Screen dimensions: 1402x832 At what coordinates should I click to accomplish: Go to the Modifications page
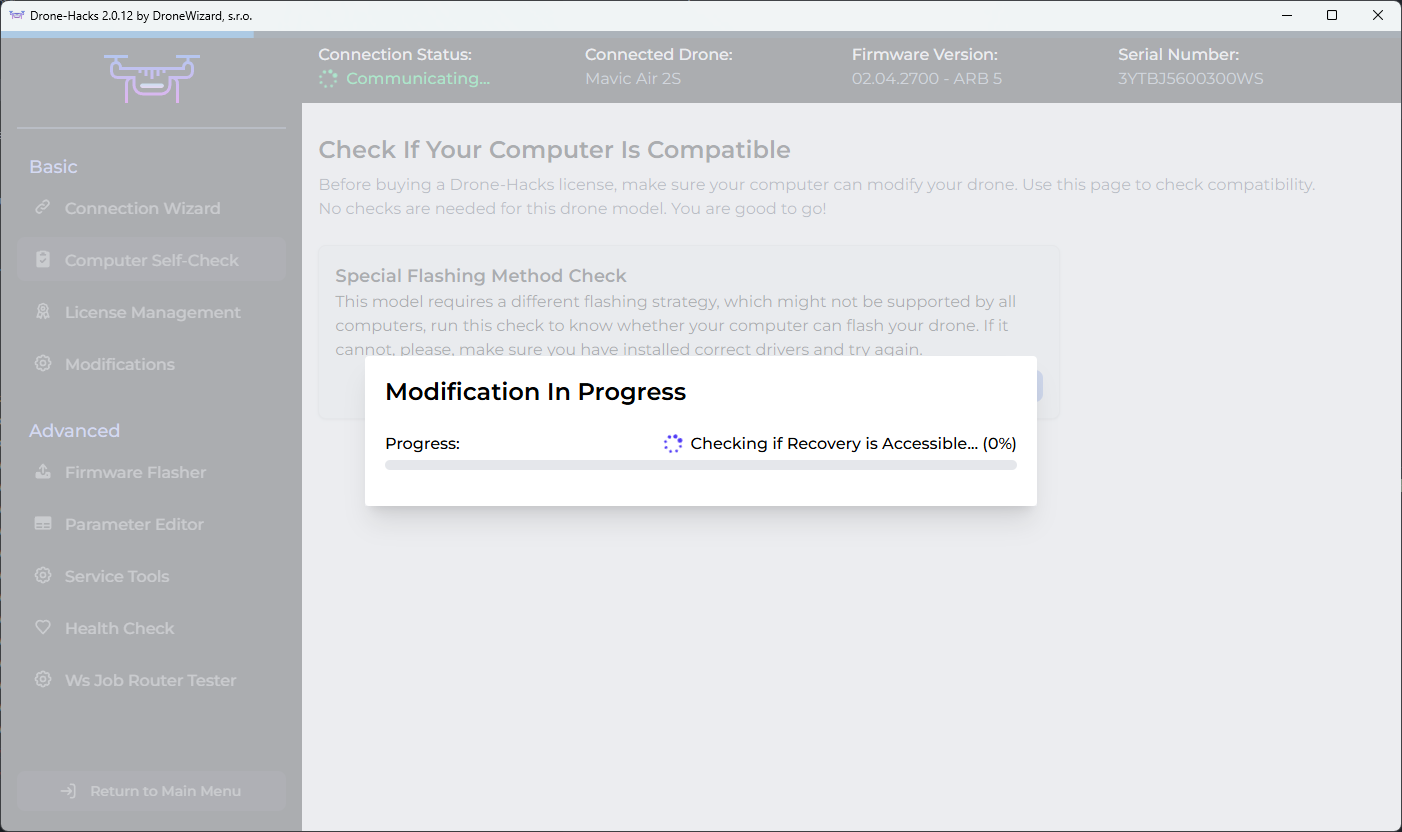[x=120, y=364]
